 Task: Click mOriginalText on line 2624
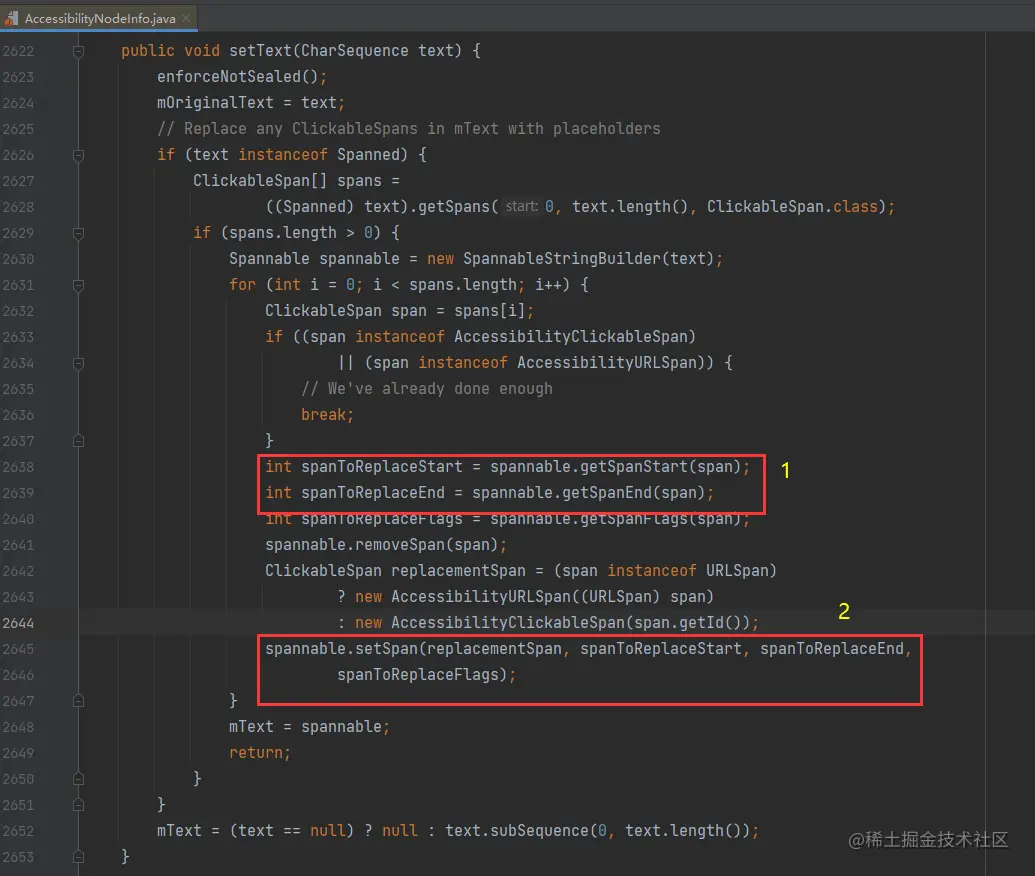[215, 102]
